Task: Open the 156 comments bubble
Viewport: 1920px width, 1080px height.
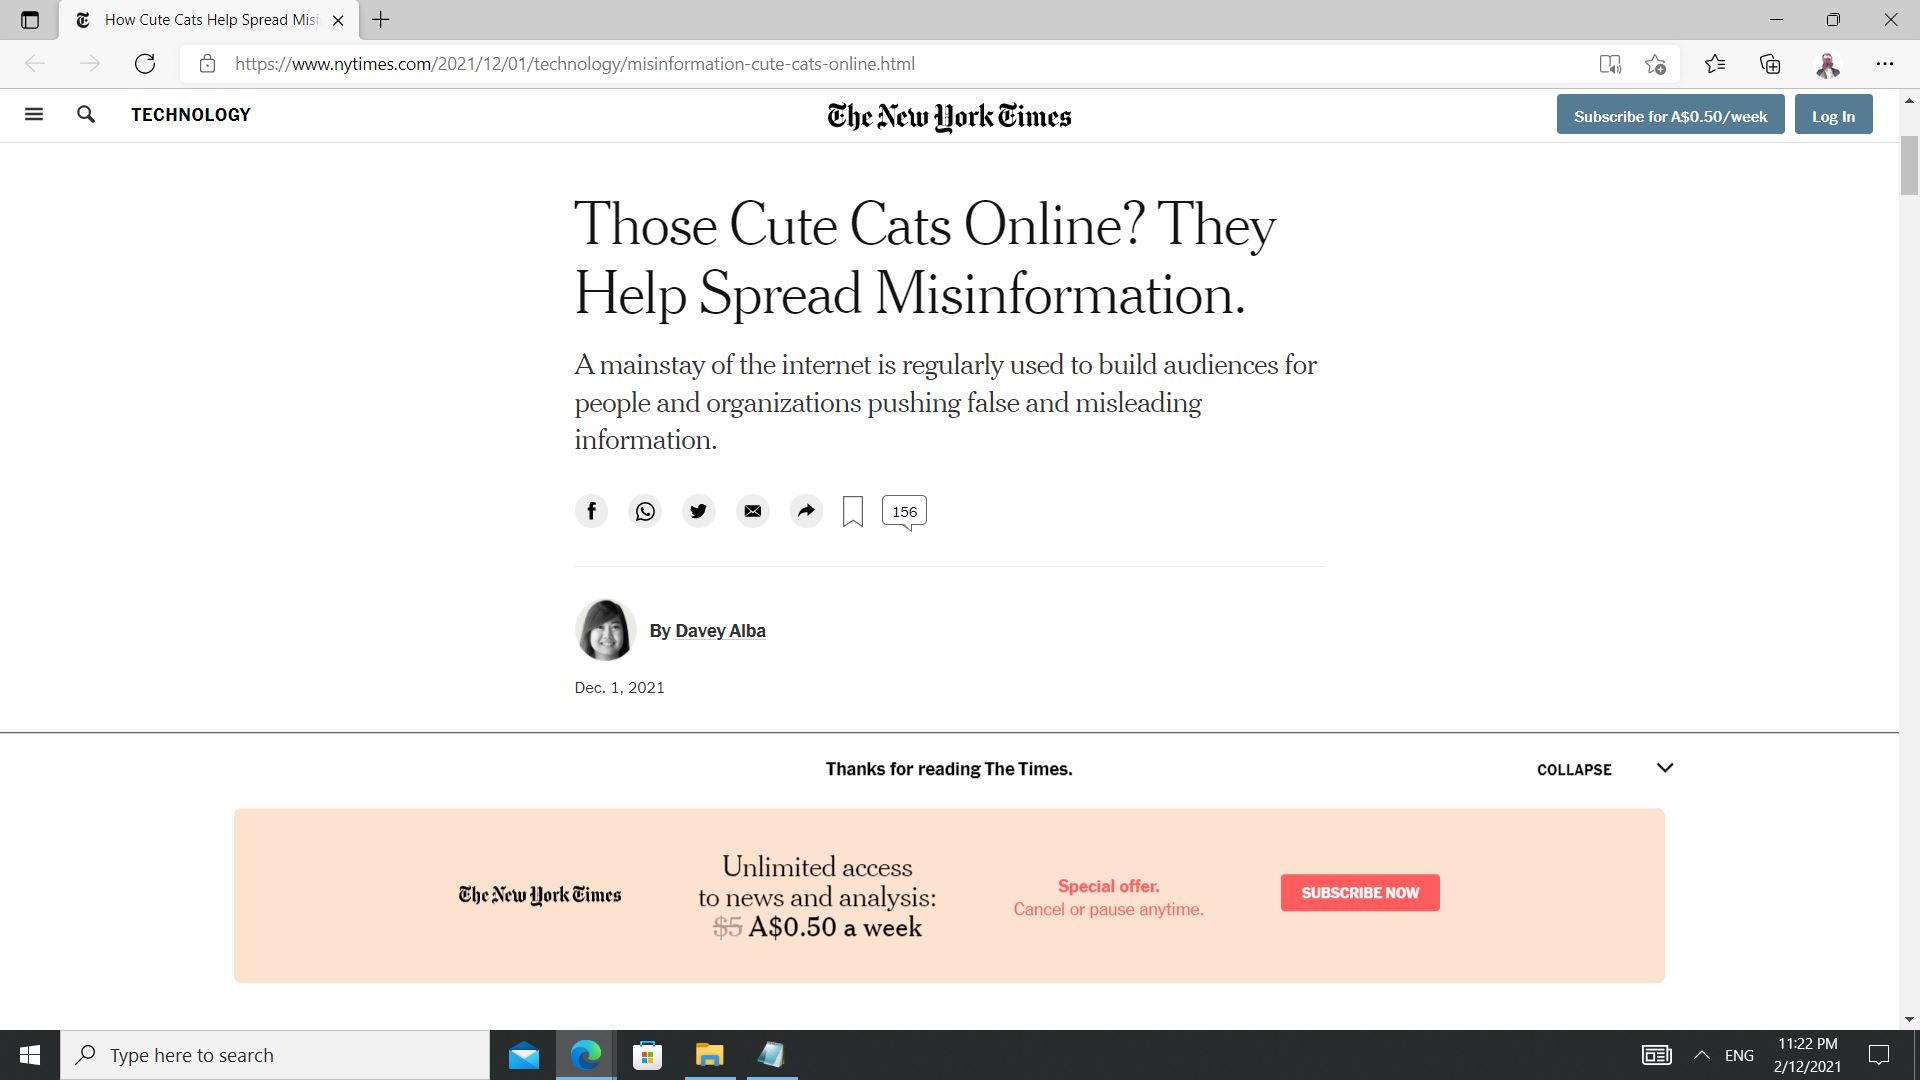Action: click(x=904, y=511)
